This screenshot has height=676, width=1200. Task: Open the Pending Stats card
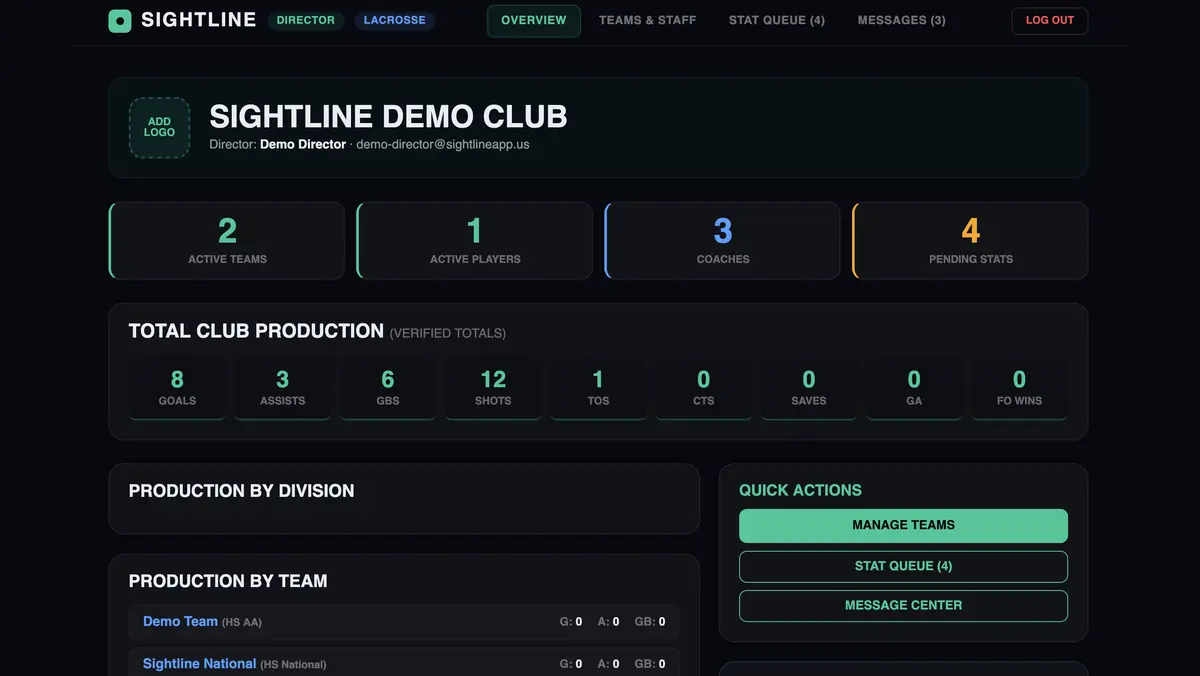tap(971, 241)
